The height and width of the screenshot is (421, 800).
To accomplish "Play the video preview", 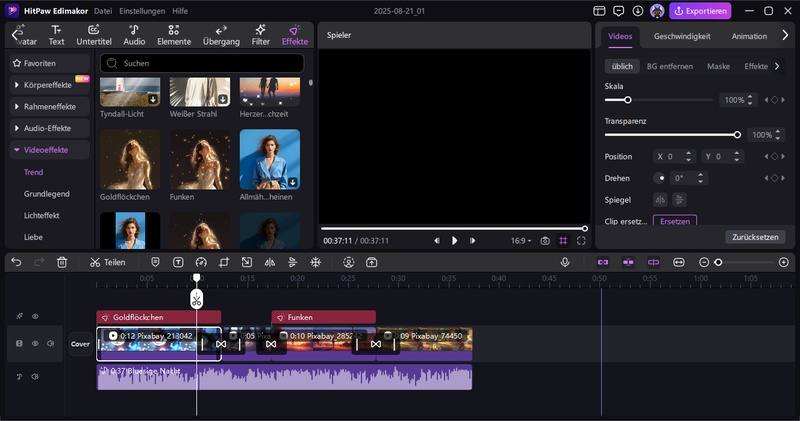I will click(454, 241).
